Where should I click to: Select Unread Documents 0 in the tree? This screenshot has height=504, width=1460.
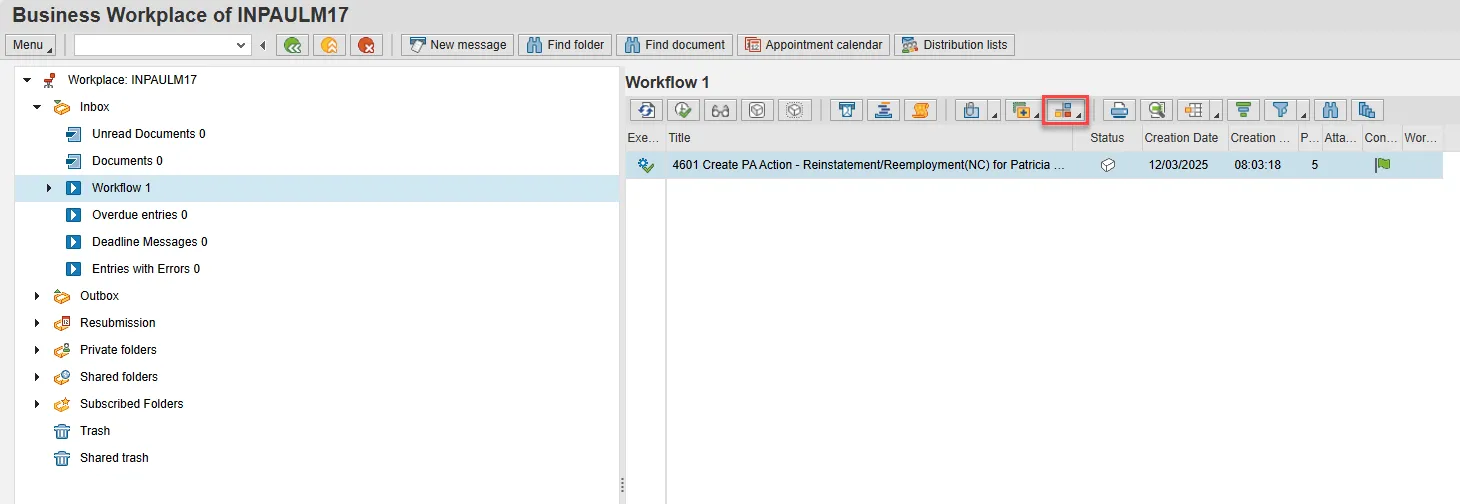[148, 134]
